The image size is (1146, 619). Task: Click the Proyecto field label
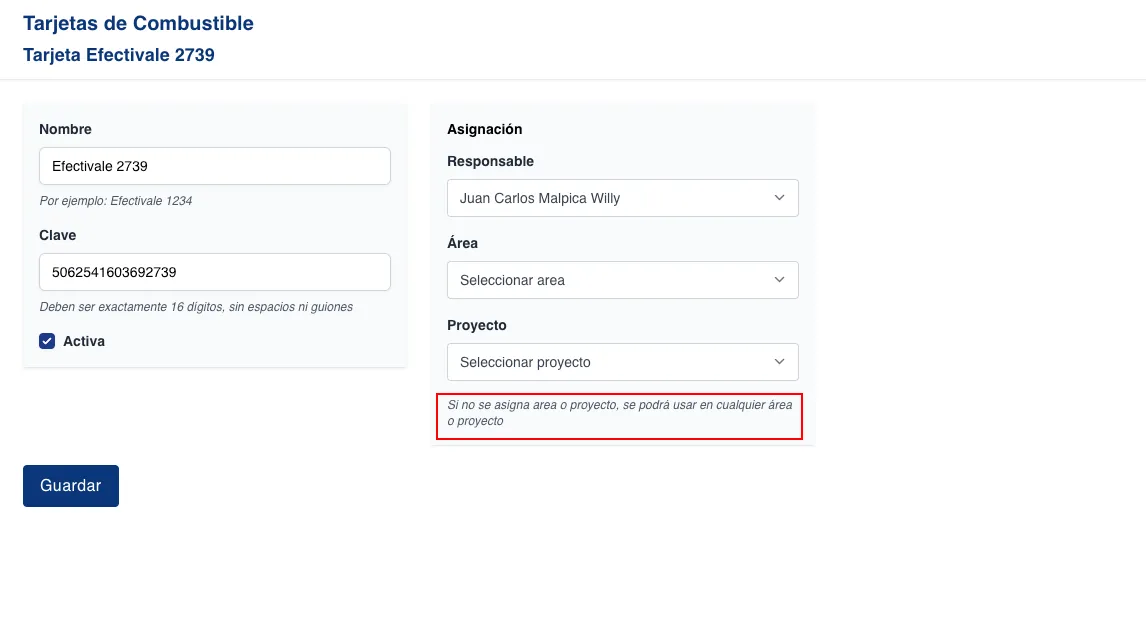pyautogui.click(x=477, y=325)
